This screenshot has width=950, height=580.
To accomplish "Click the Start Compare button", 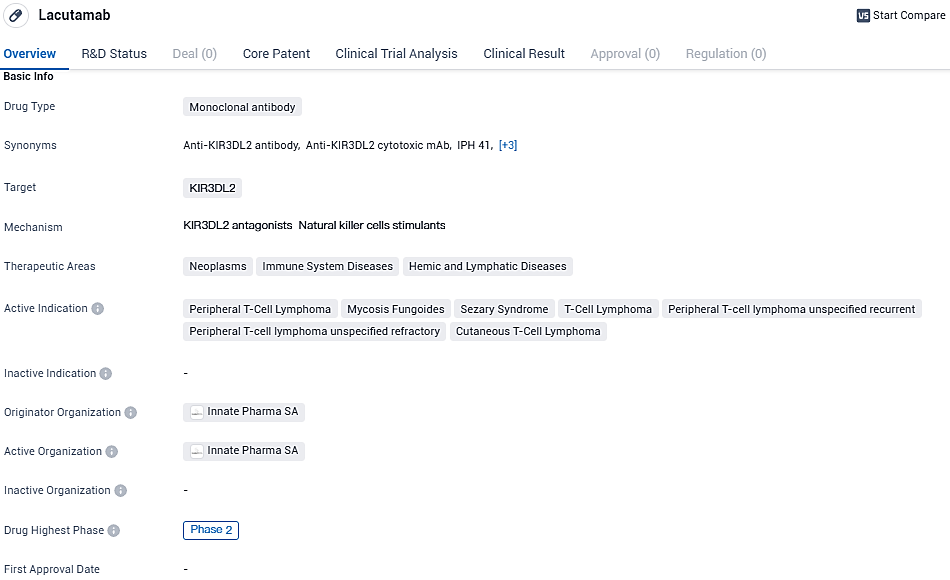I will pyautogui.click(x=908, y=15).
